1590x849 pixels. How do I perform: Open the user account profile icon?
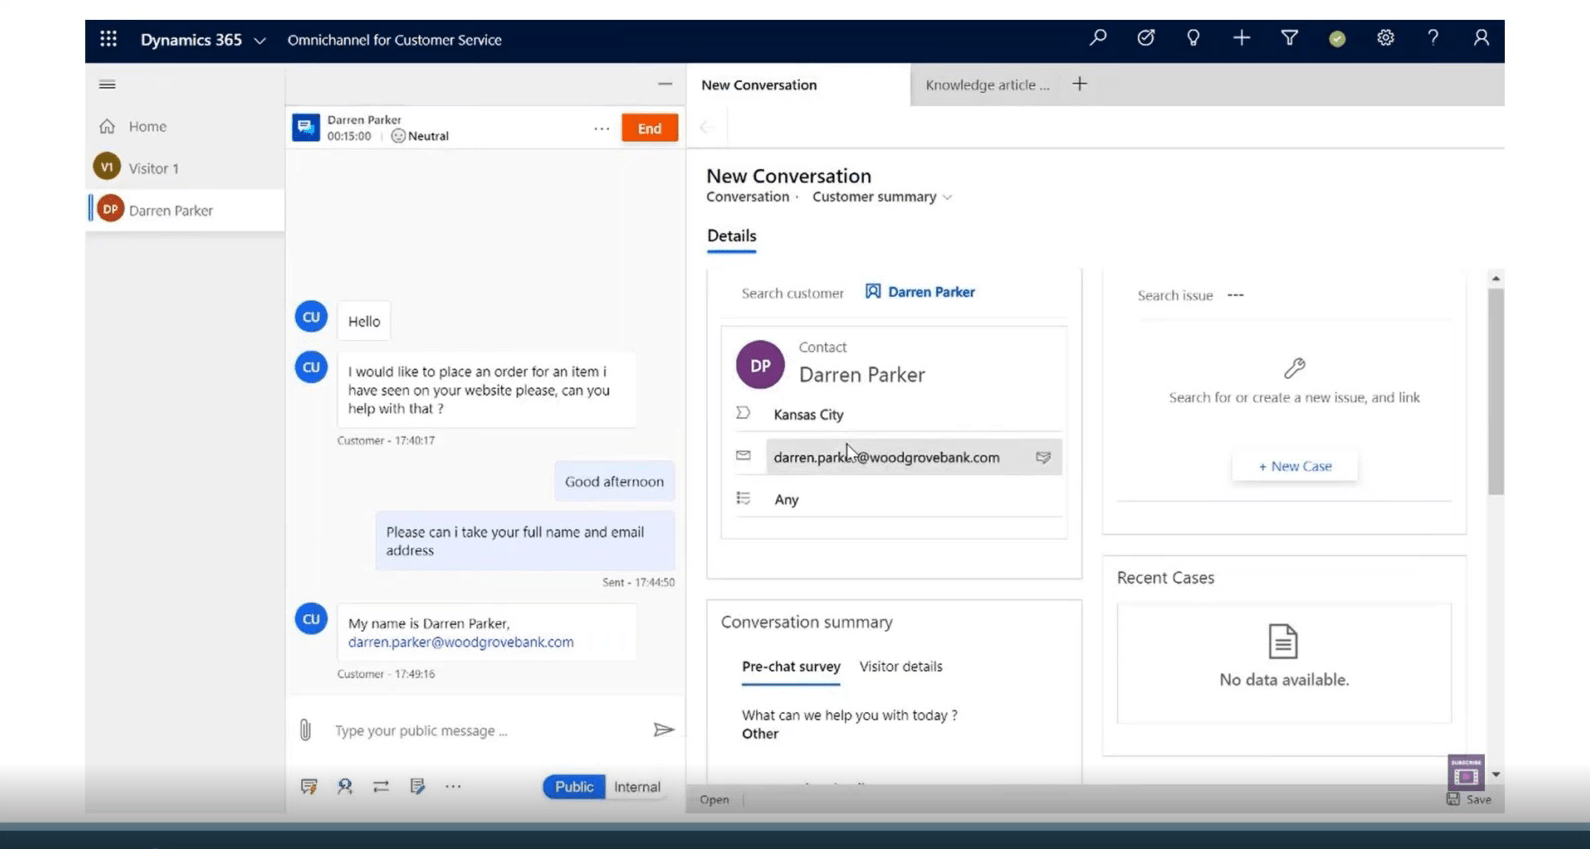click(x=1481, y=38)
